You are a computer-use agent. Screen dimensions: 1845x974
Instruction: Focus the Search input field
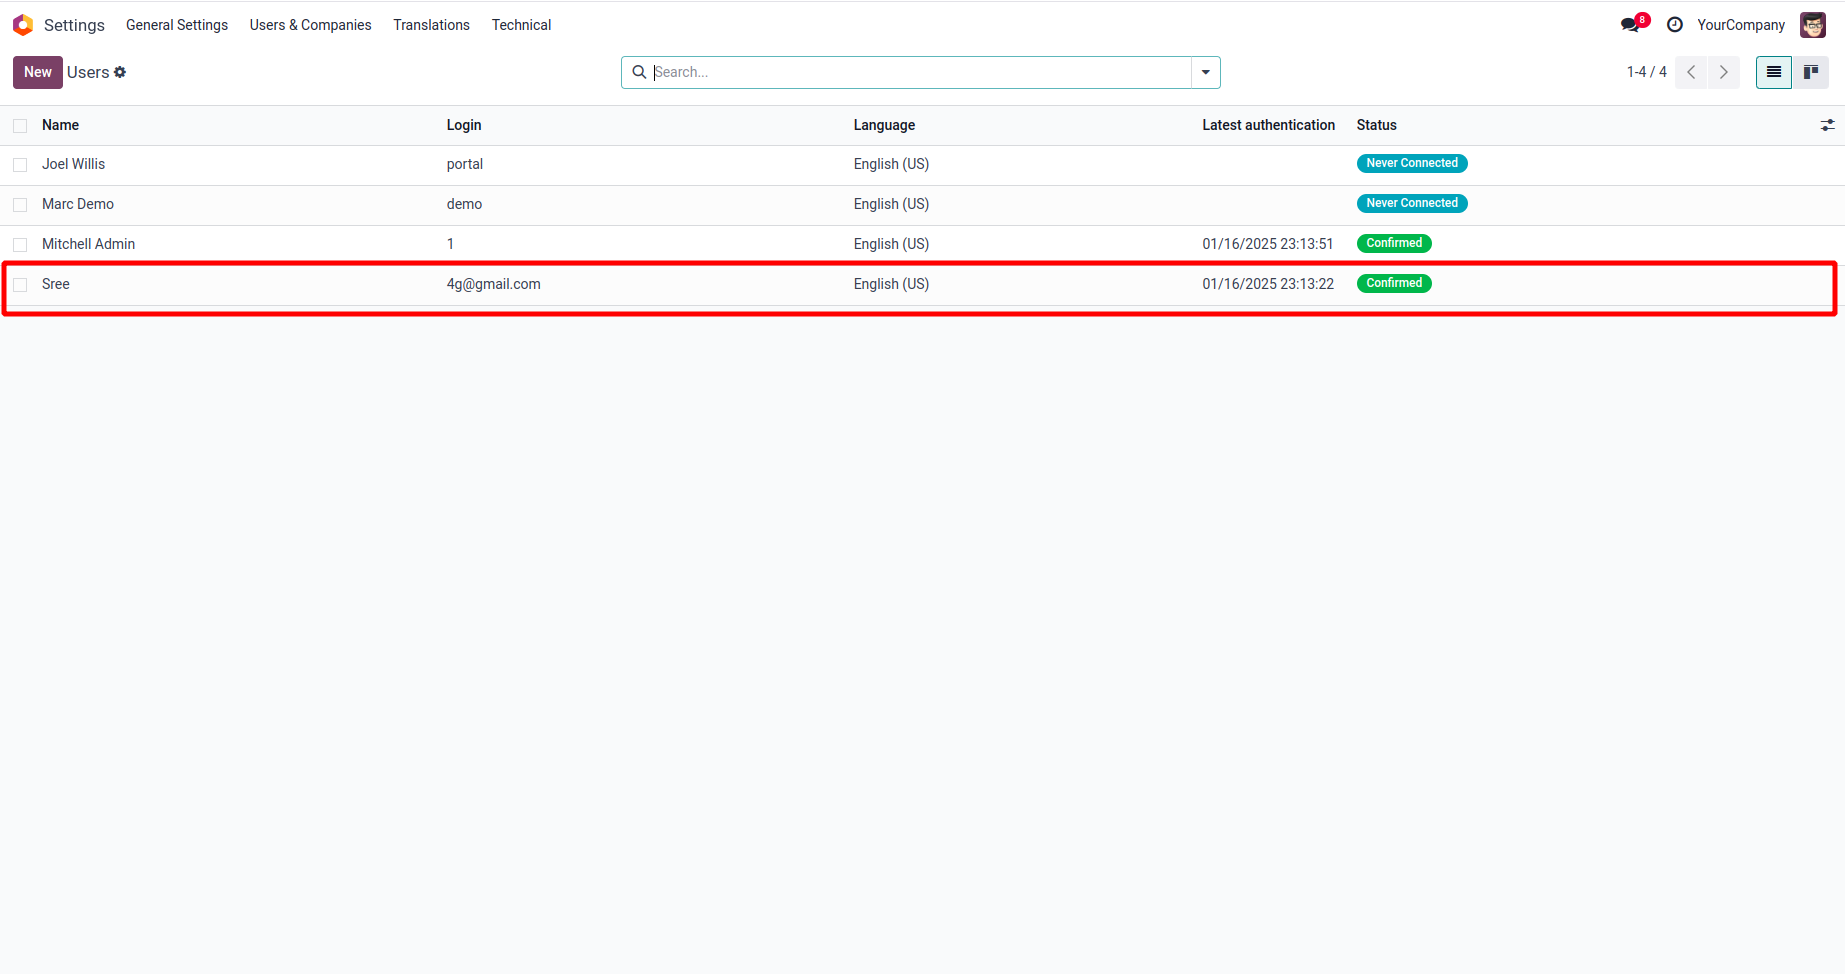tap(920, 72)
